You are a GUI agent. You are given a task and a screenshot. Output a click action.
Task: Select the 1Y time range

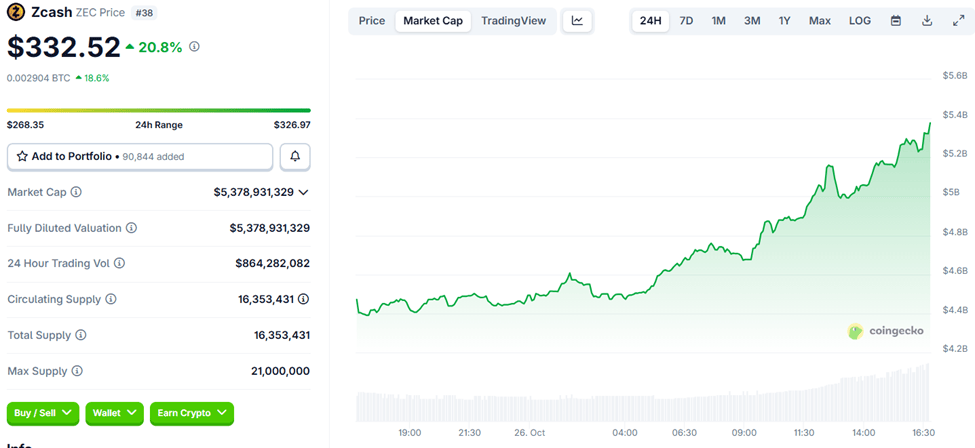[x=784, y=21]
